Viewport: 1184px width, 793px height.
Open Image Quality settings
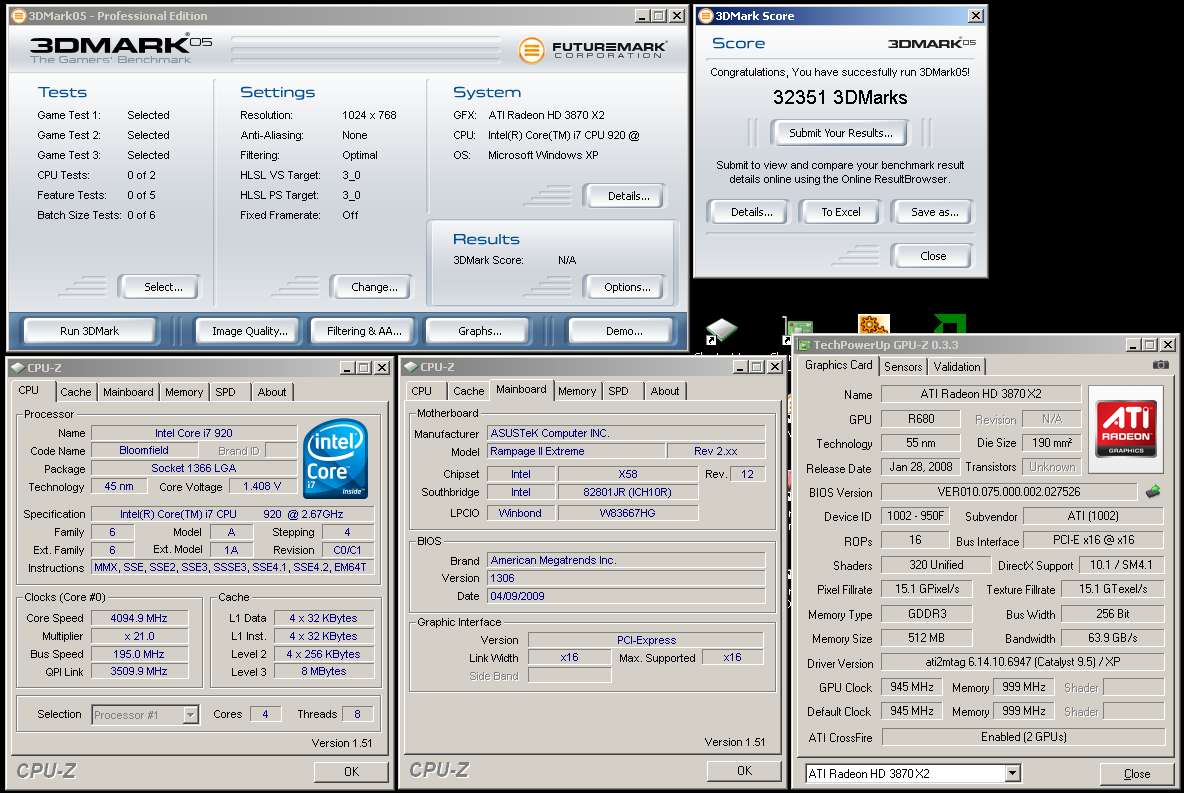point(249,331)
